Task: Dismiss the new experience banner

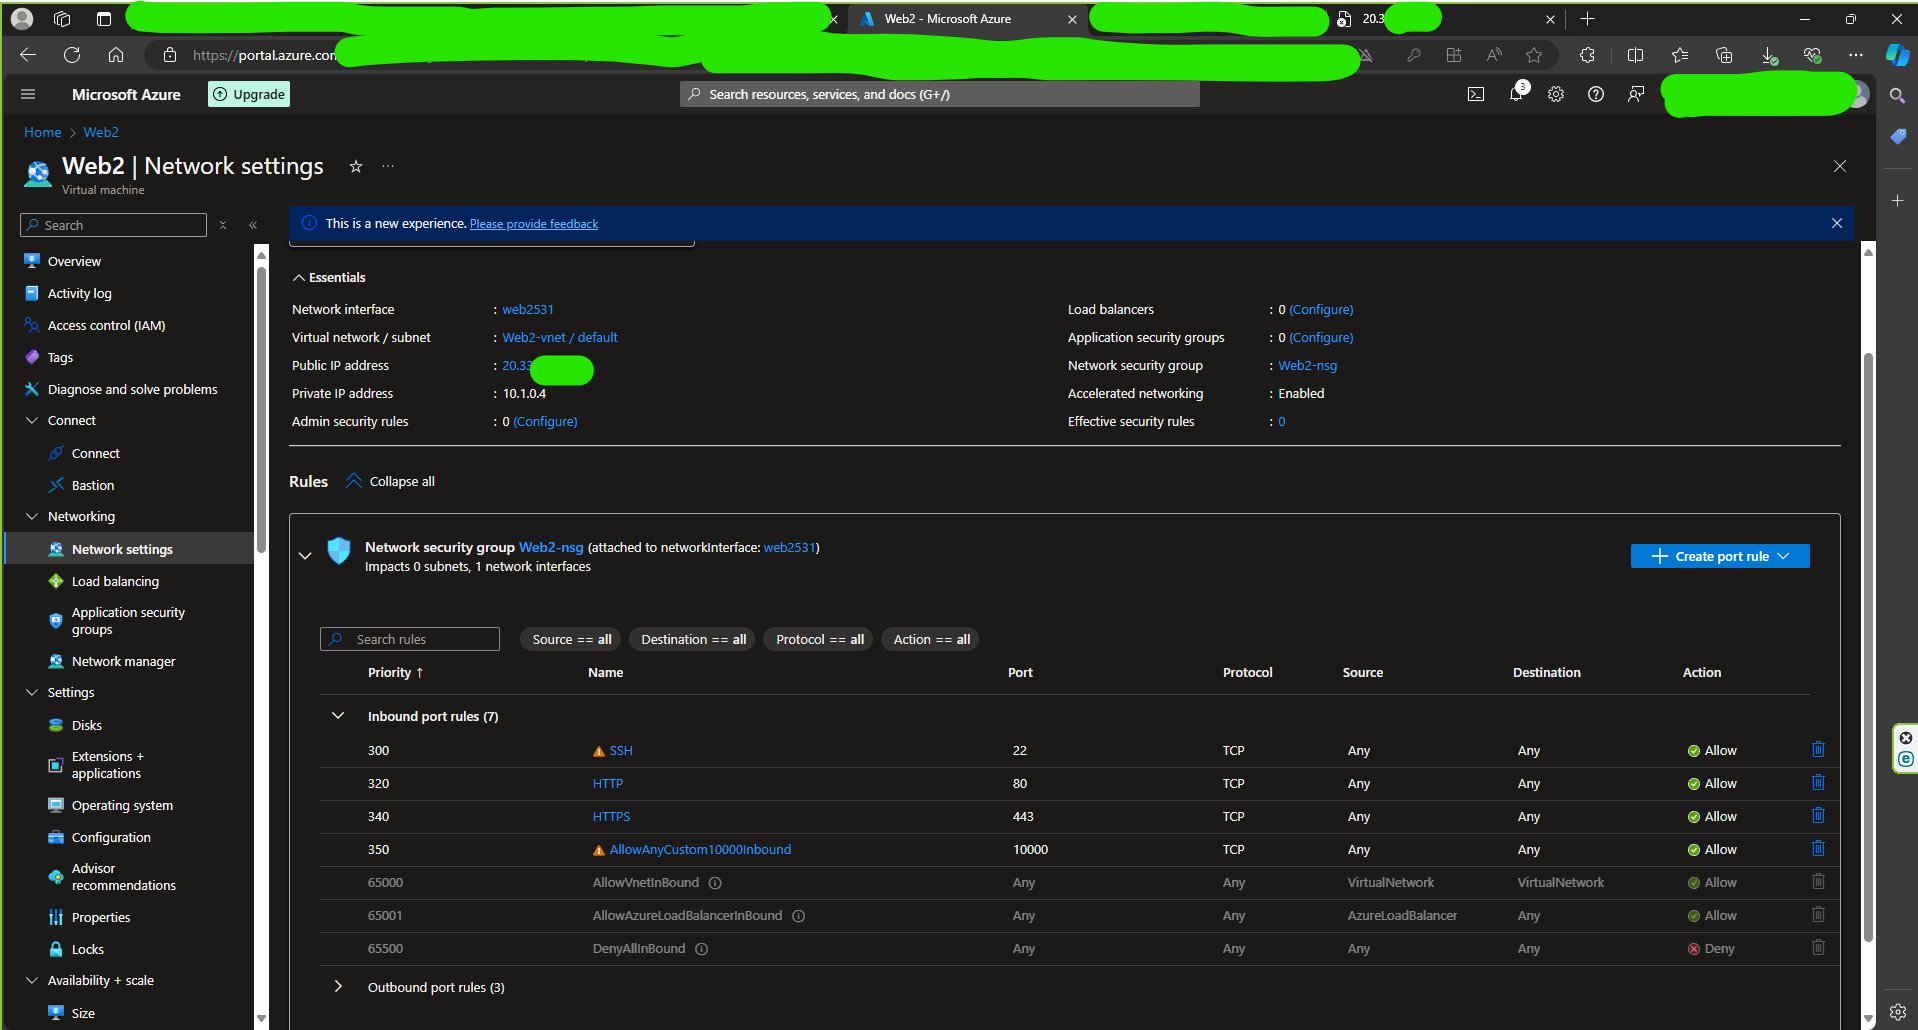Action: [1837, 223]
